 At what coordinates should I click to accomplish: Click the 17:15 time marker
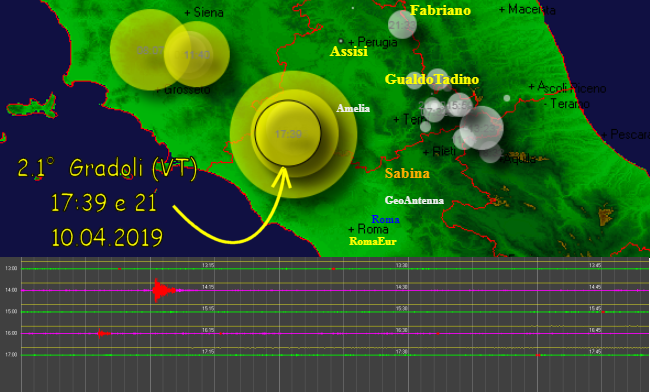pyautogui.click(x=208, y=351)
